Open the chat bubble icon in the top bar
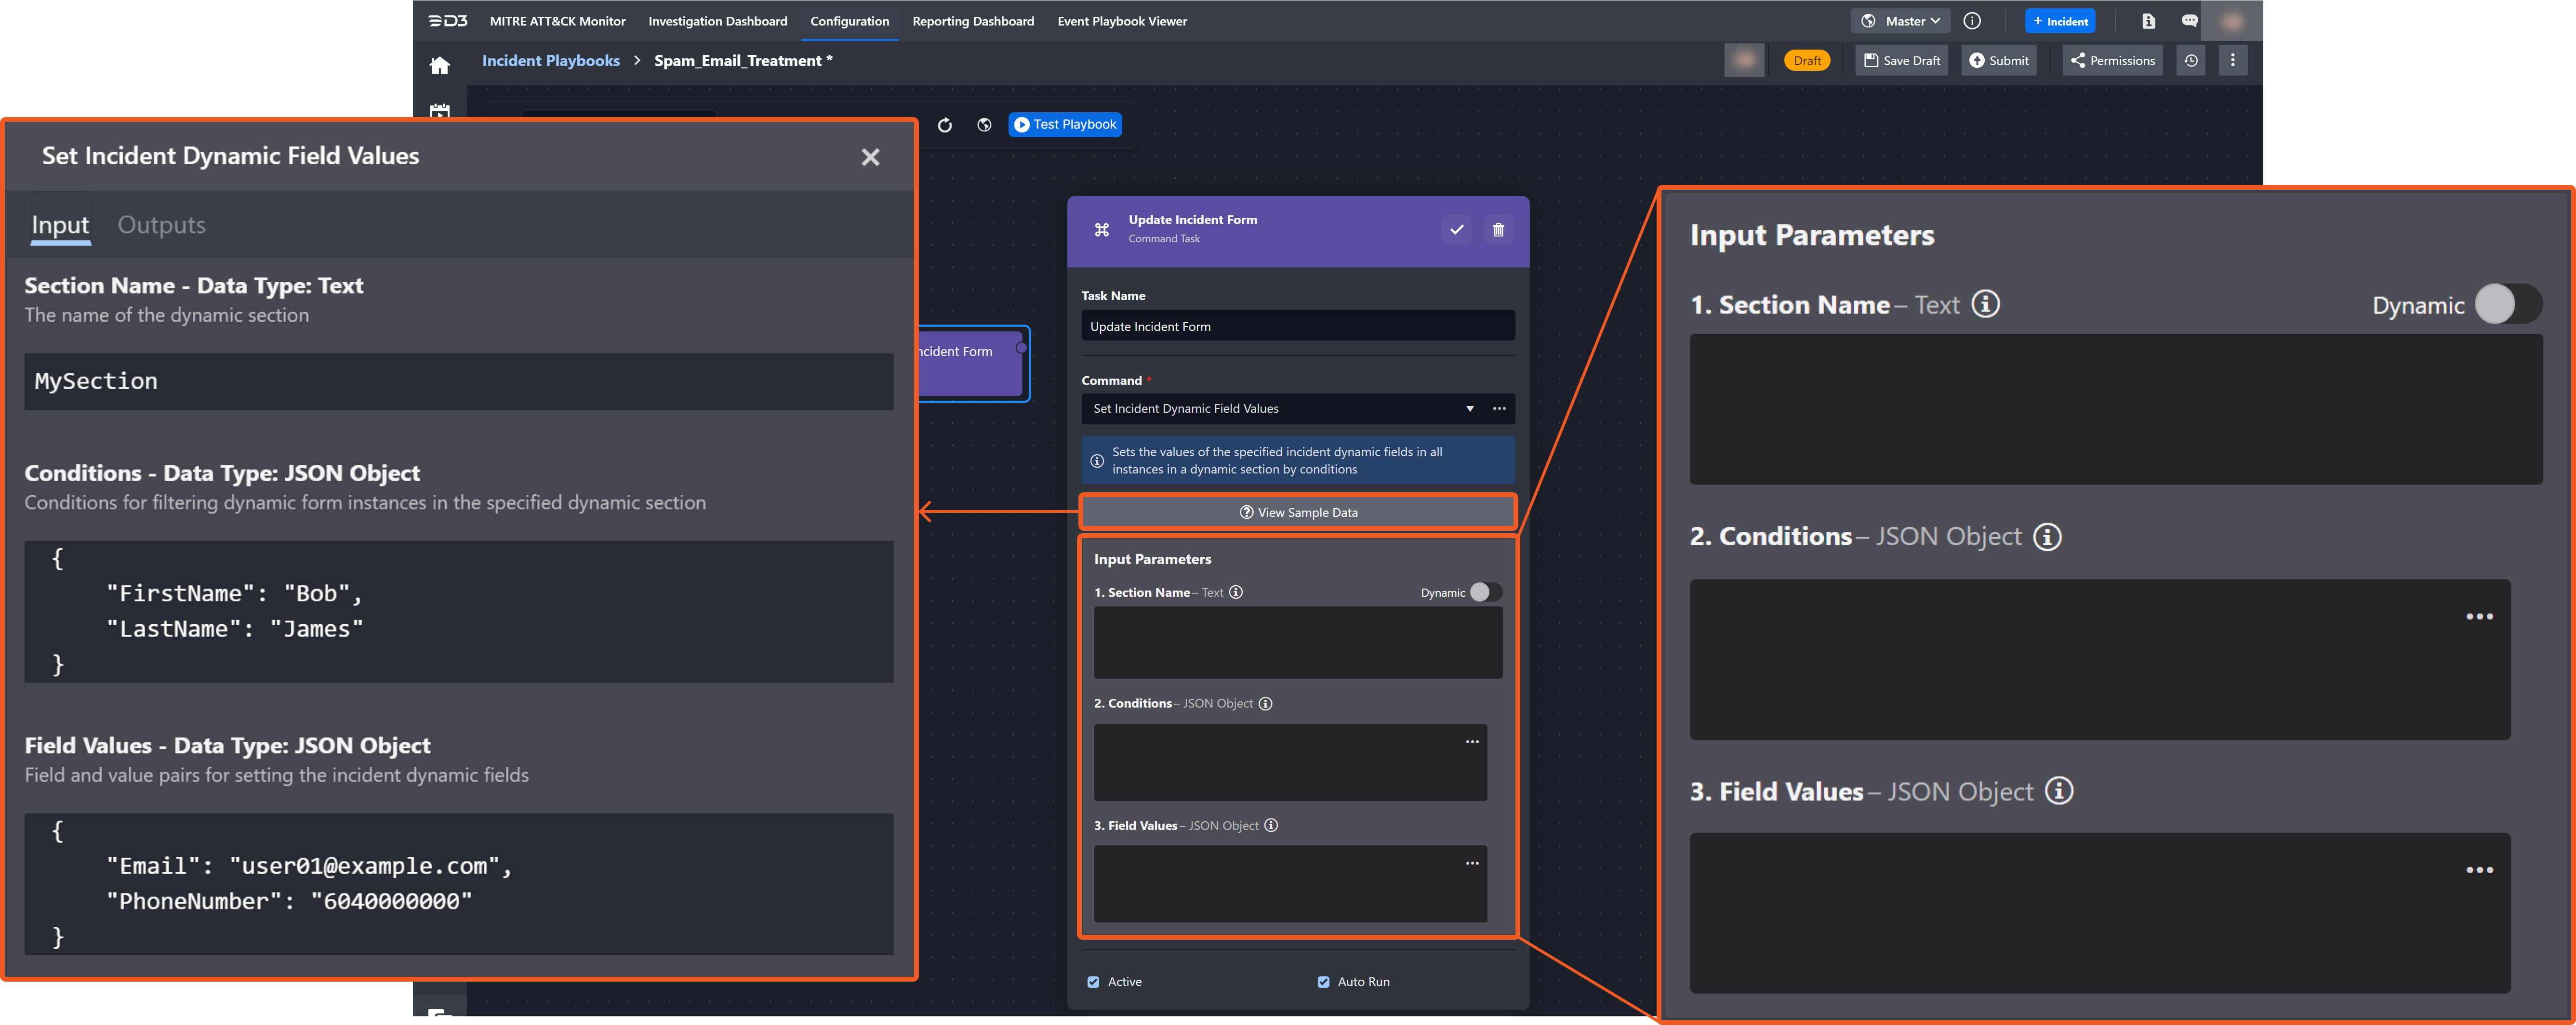 [x=2189, y=21]
